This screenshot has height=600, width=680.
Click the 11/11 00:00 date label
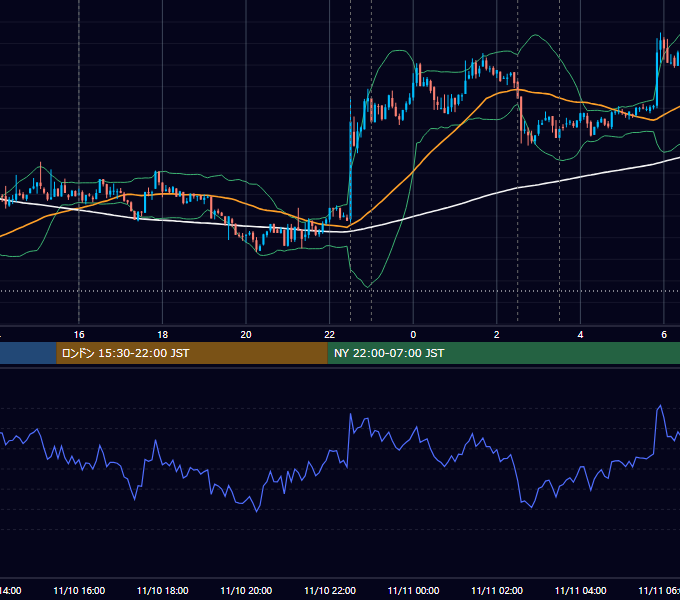tap(413, 591)
